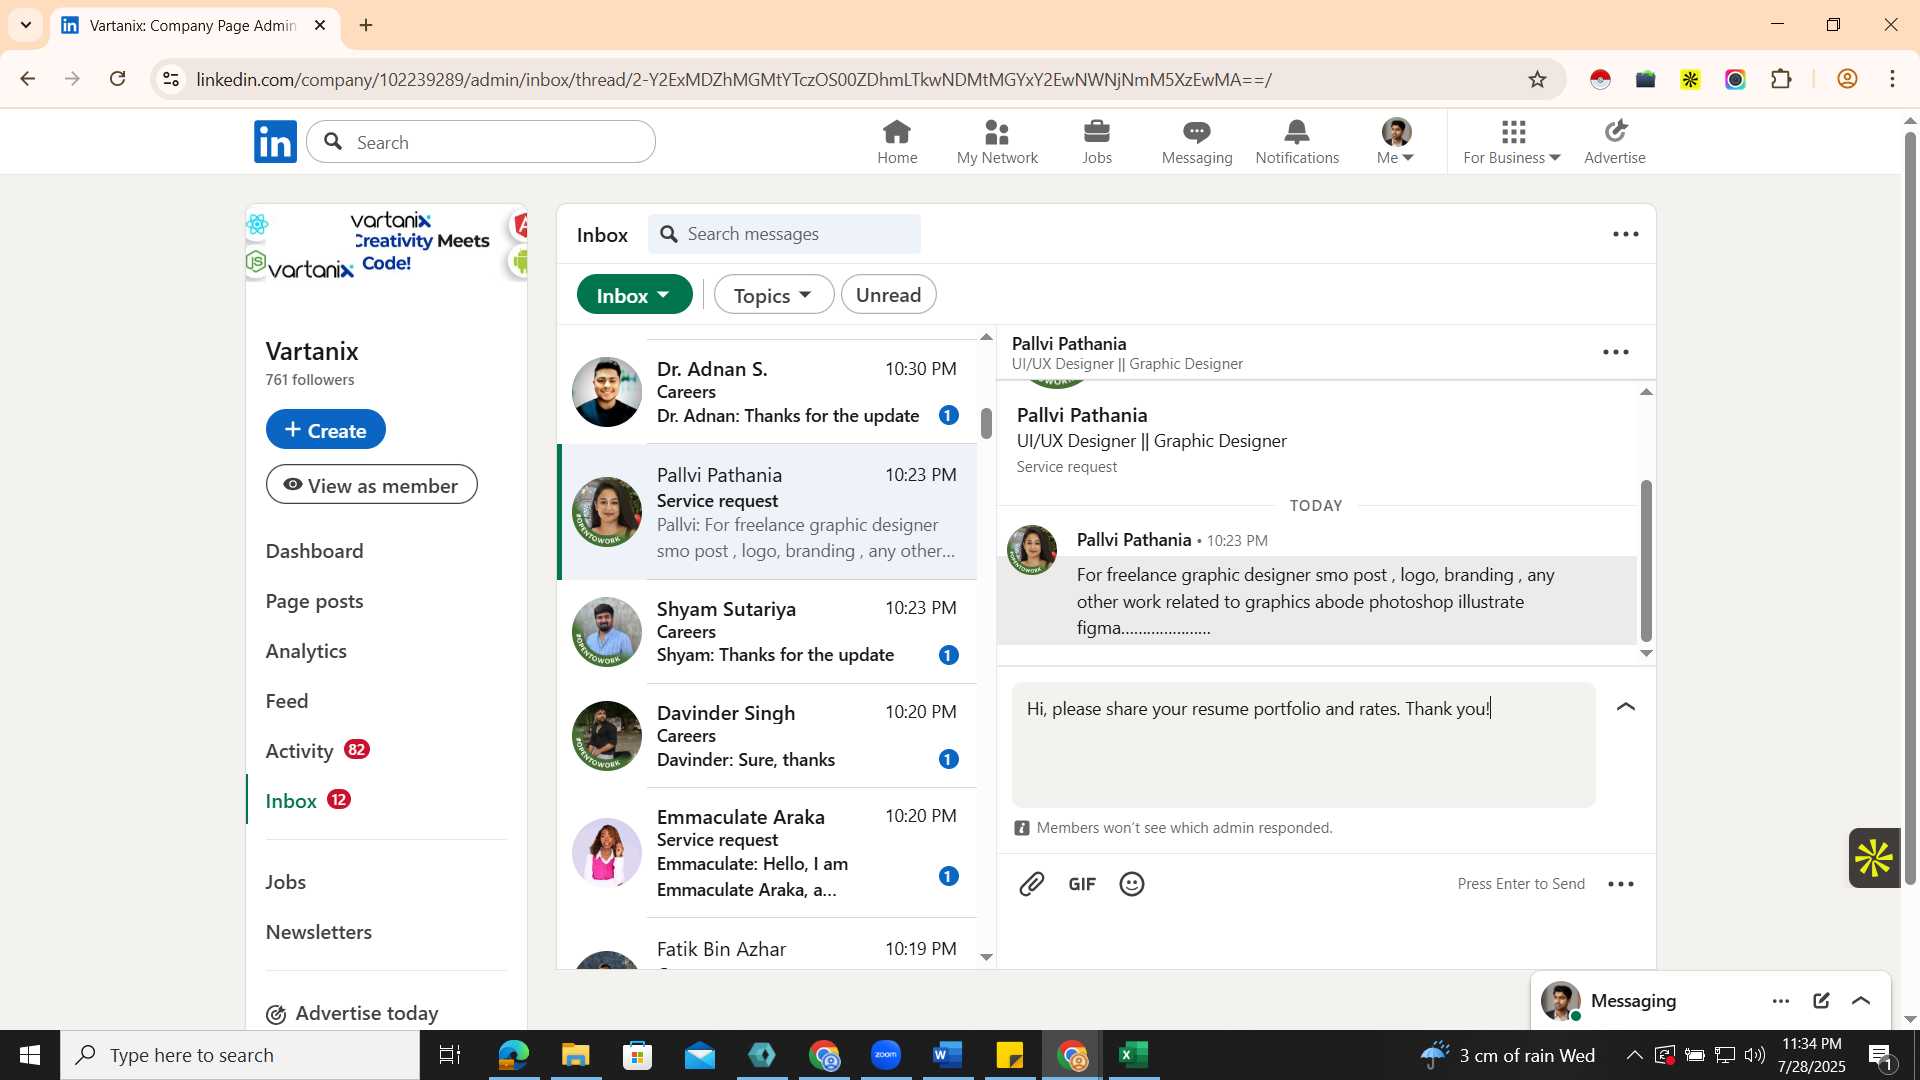Open Dashboard in page sidebar

tap(314, 551)
